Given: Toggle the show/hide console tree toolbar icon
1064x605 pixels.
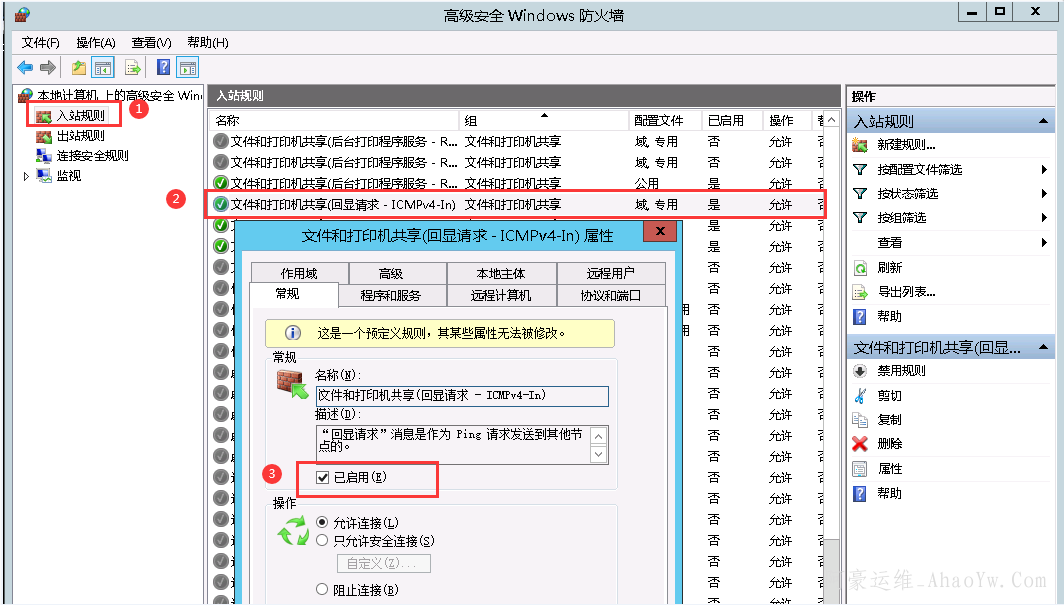Looking at the screenshot, I should point(103,67).
